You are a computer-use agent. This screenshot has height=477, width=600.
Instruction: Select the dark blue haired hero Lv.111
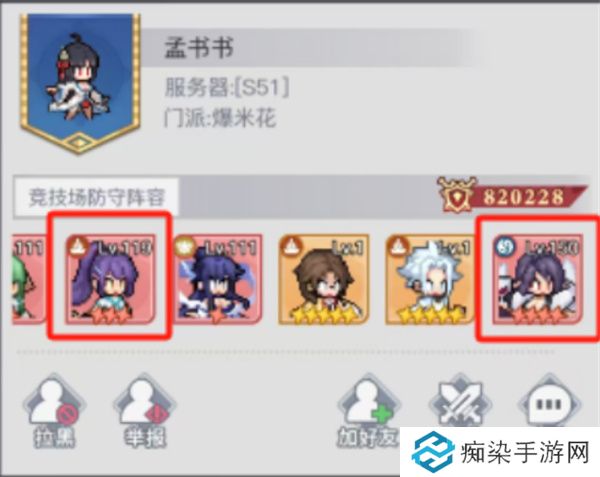(x=218, y=280)
